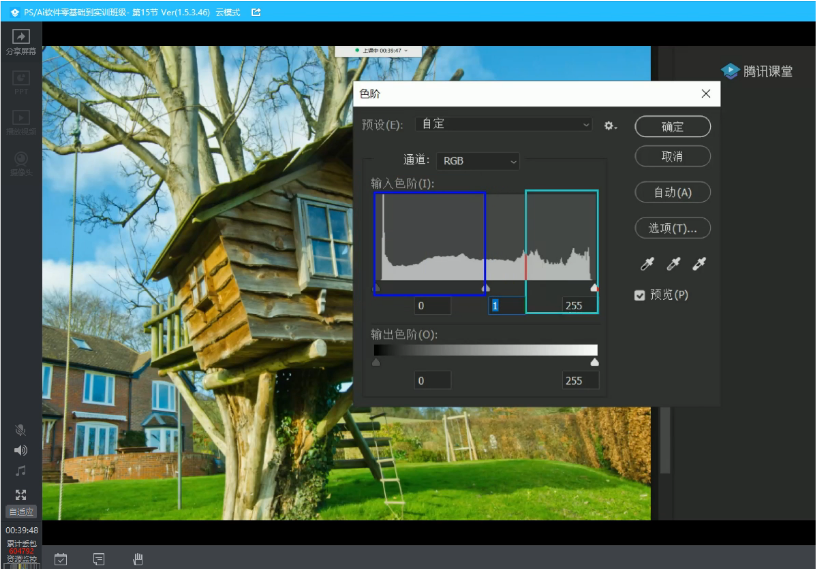Click the input highlight value field 255

[x=580, y=306]
